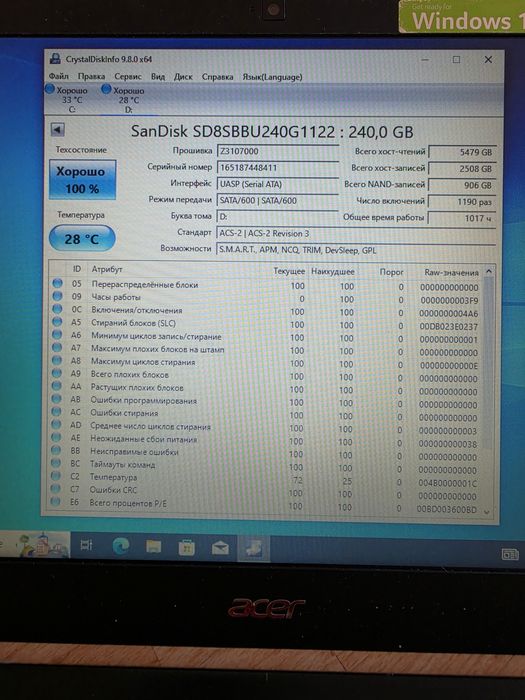Click status circle for A9 Всего плохих блоков
Screen dimensions: 525x700
point(57,373)
